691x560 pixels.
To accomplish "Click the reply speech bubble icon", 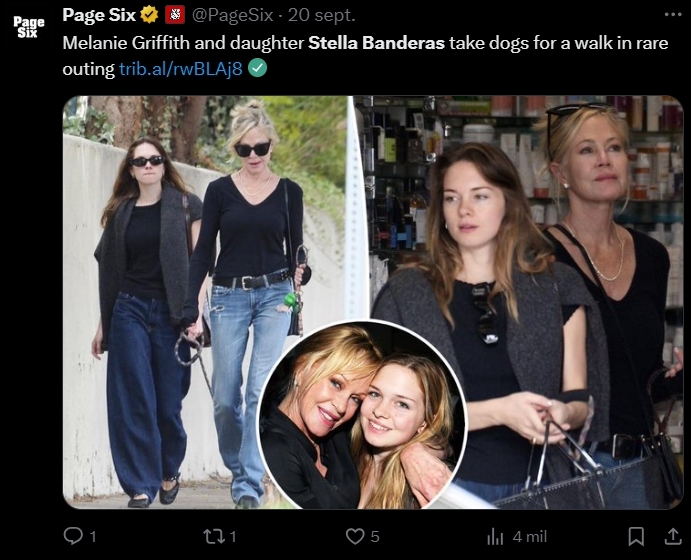I will click(73, 536).
